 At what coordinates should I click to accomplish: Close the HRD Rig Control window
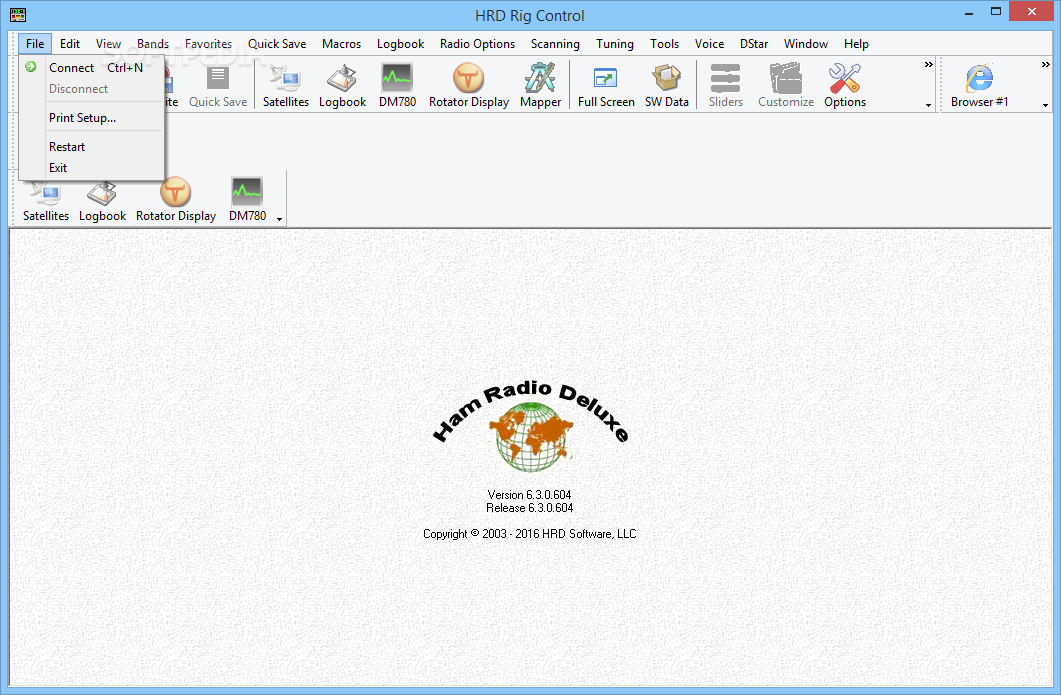point(1032,12)
